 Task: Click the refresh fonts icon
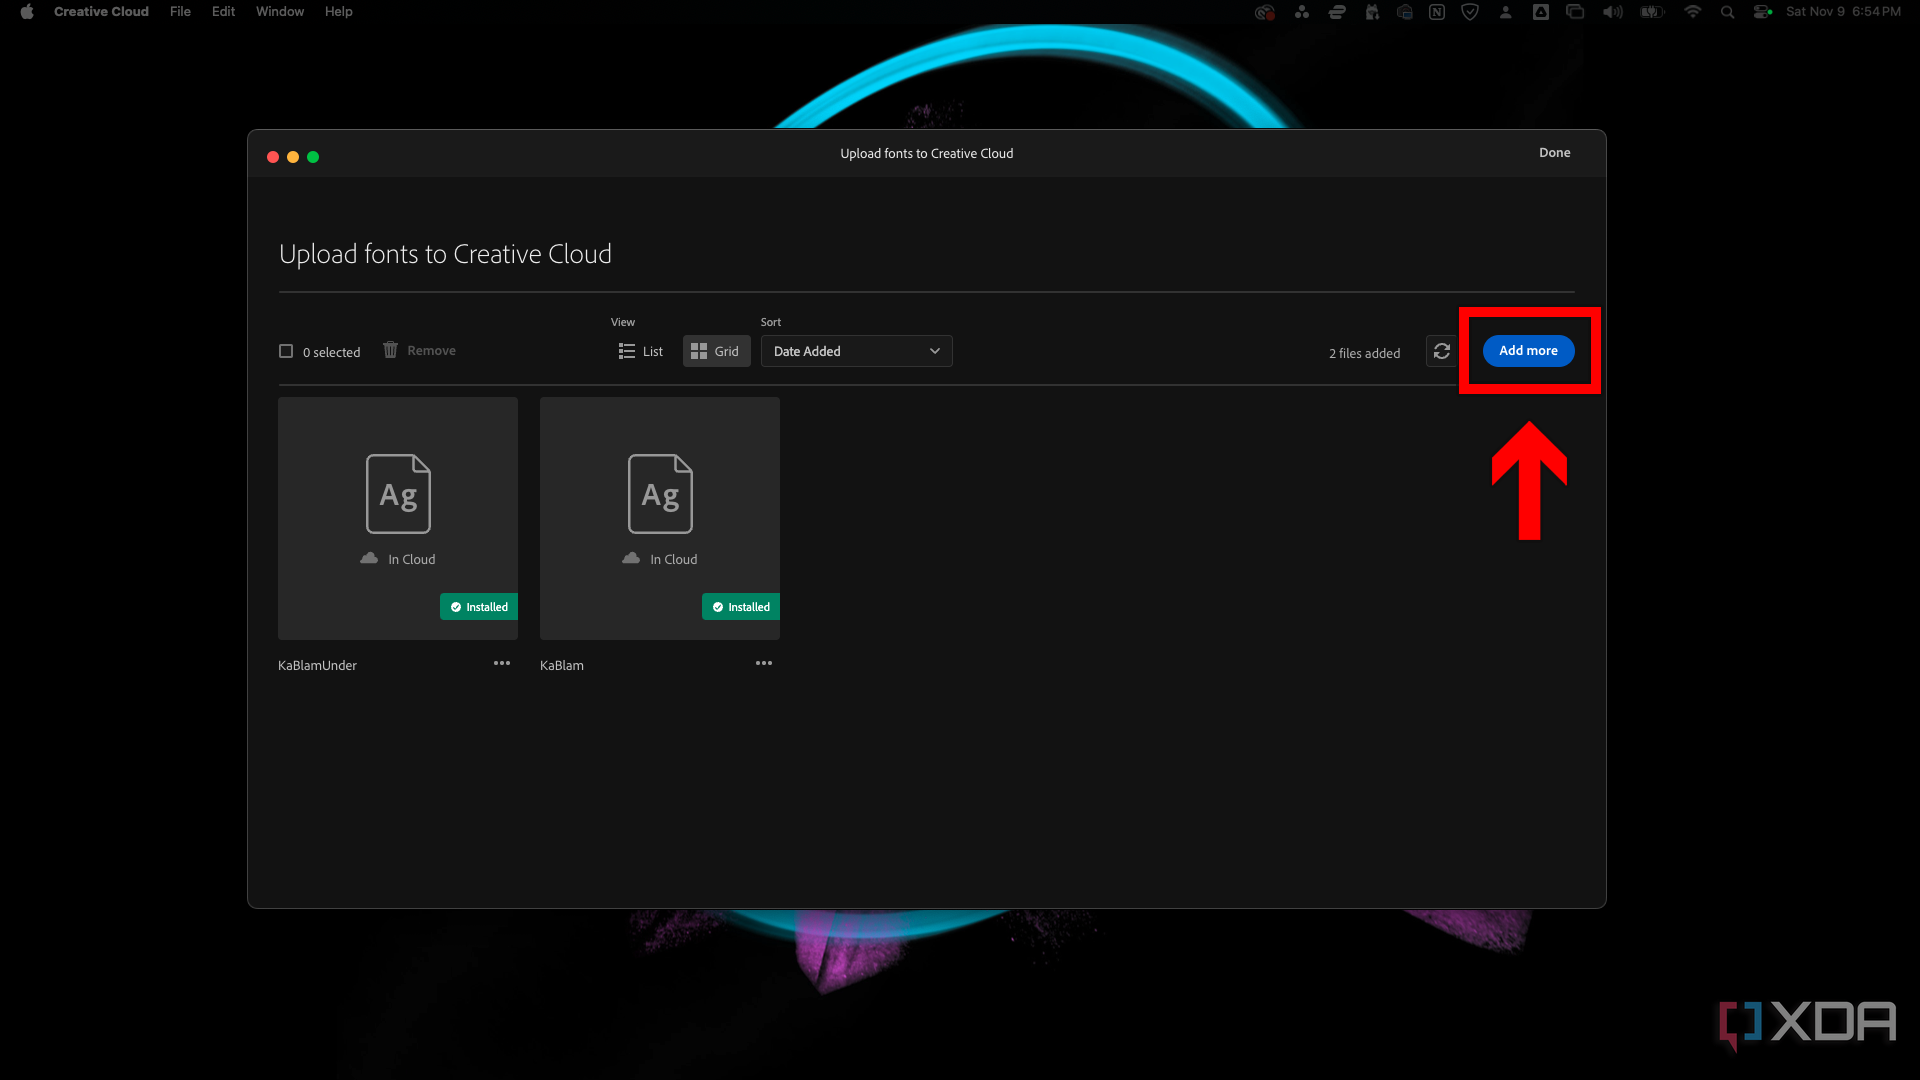click(1441, 351)
